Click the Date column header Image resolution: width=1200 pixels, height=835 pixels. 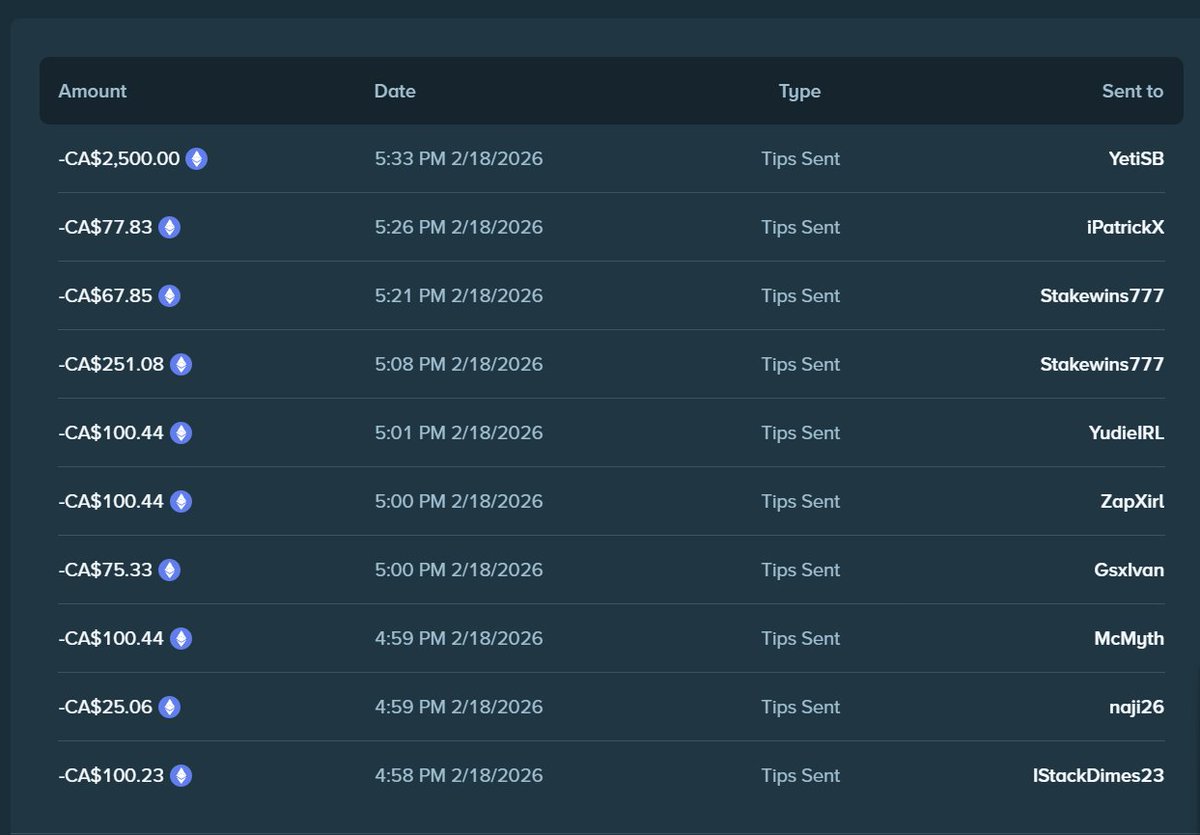(395, 91)
